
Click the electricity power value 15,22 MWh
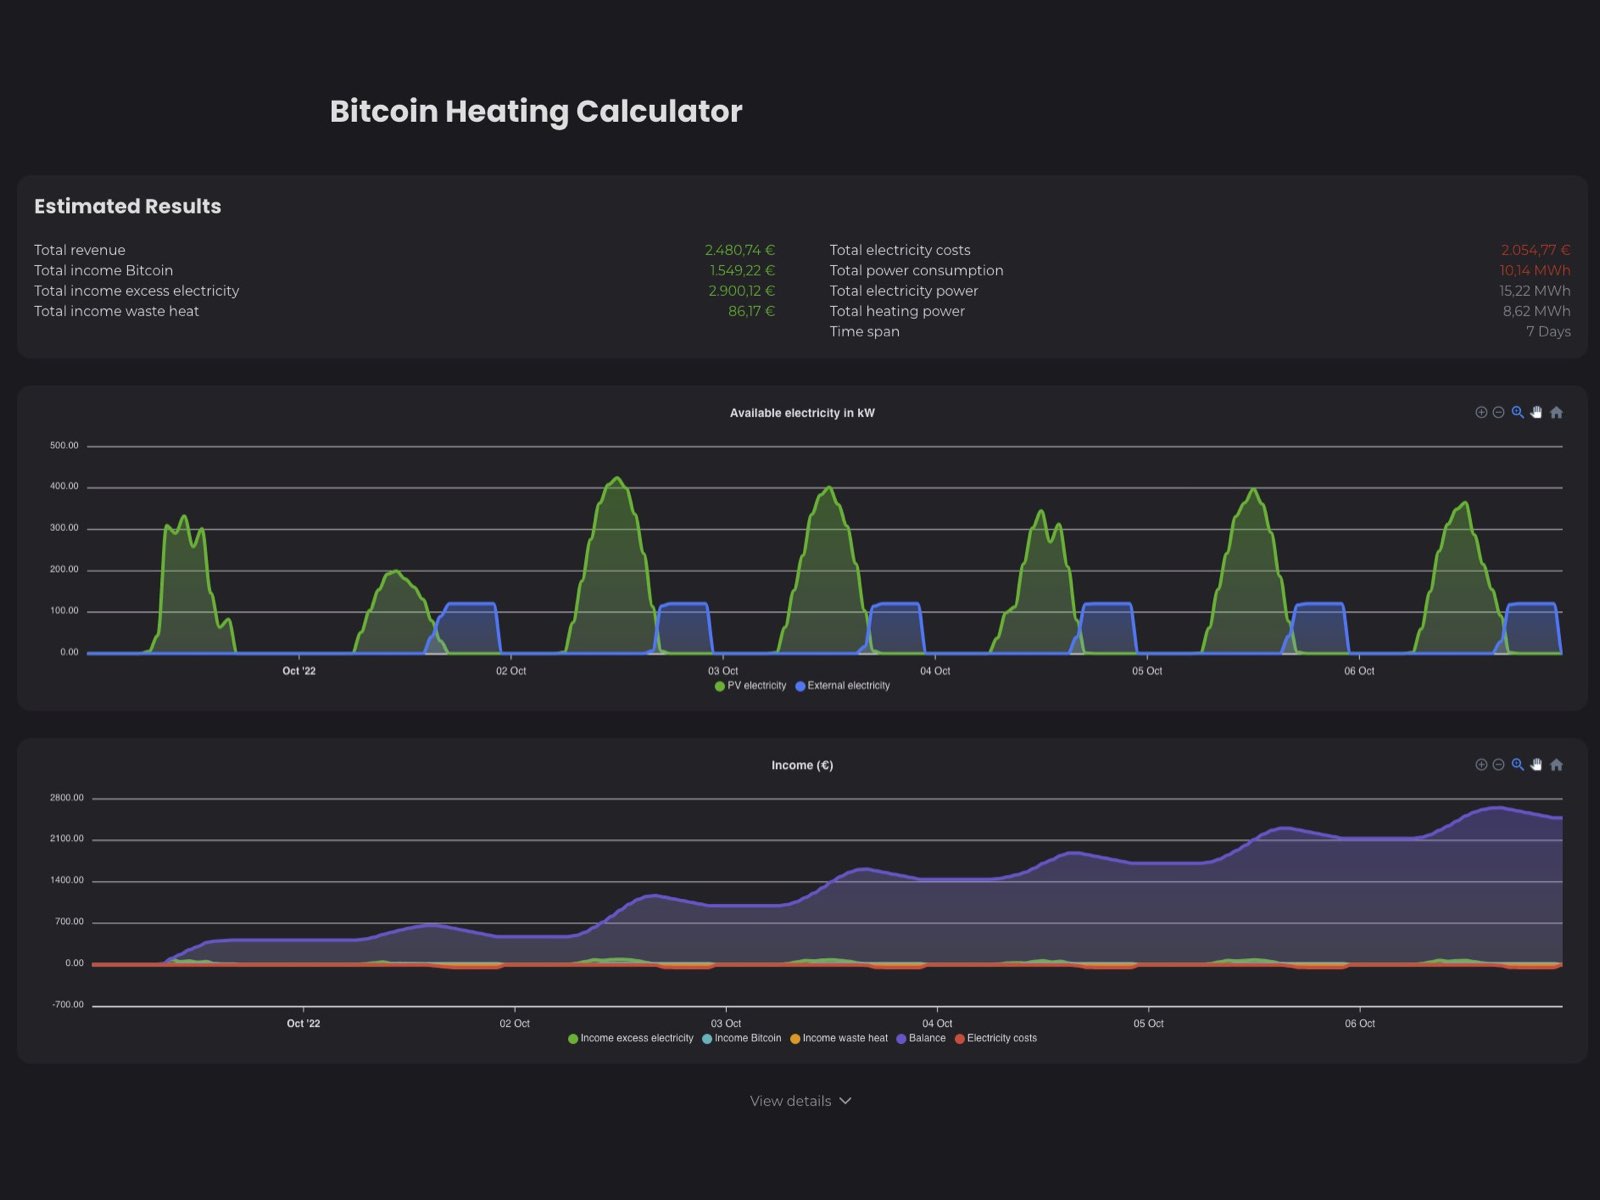tap(1535, 291)
